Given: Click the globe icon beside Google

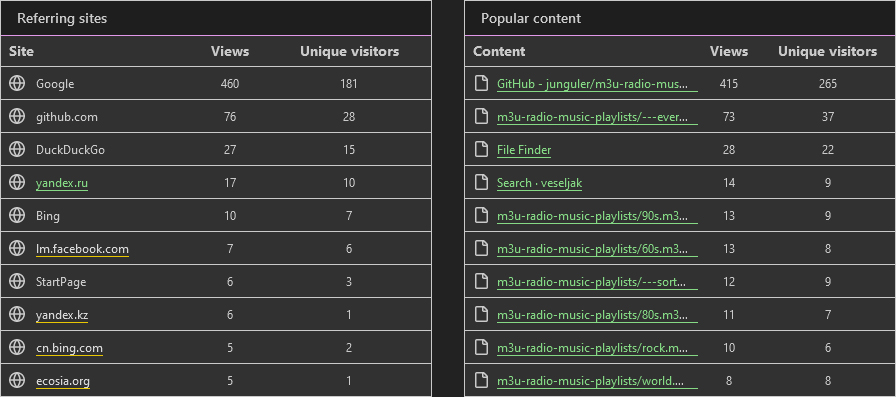Looking at the screenshot, I should tap(17, 83).
